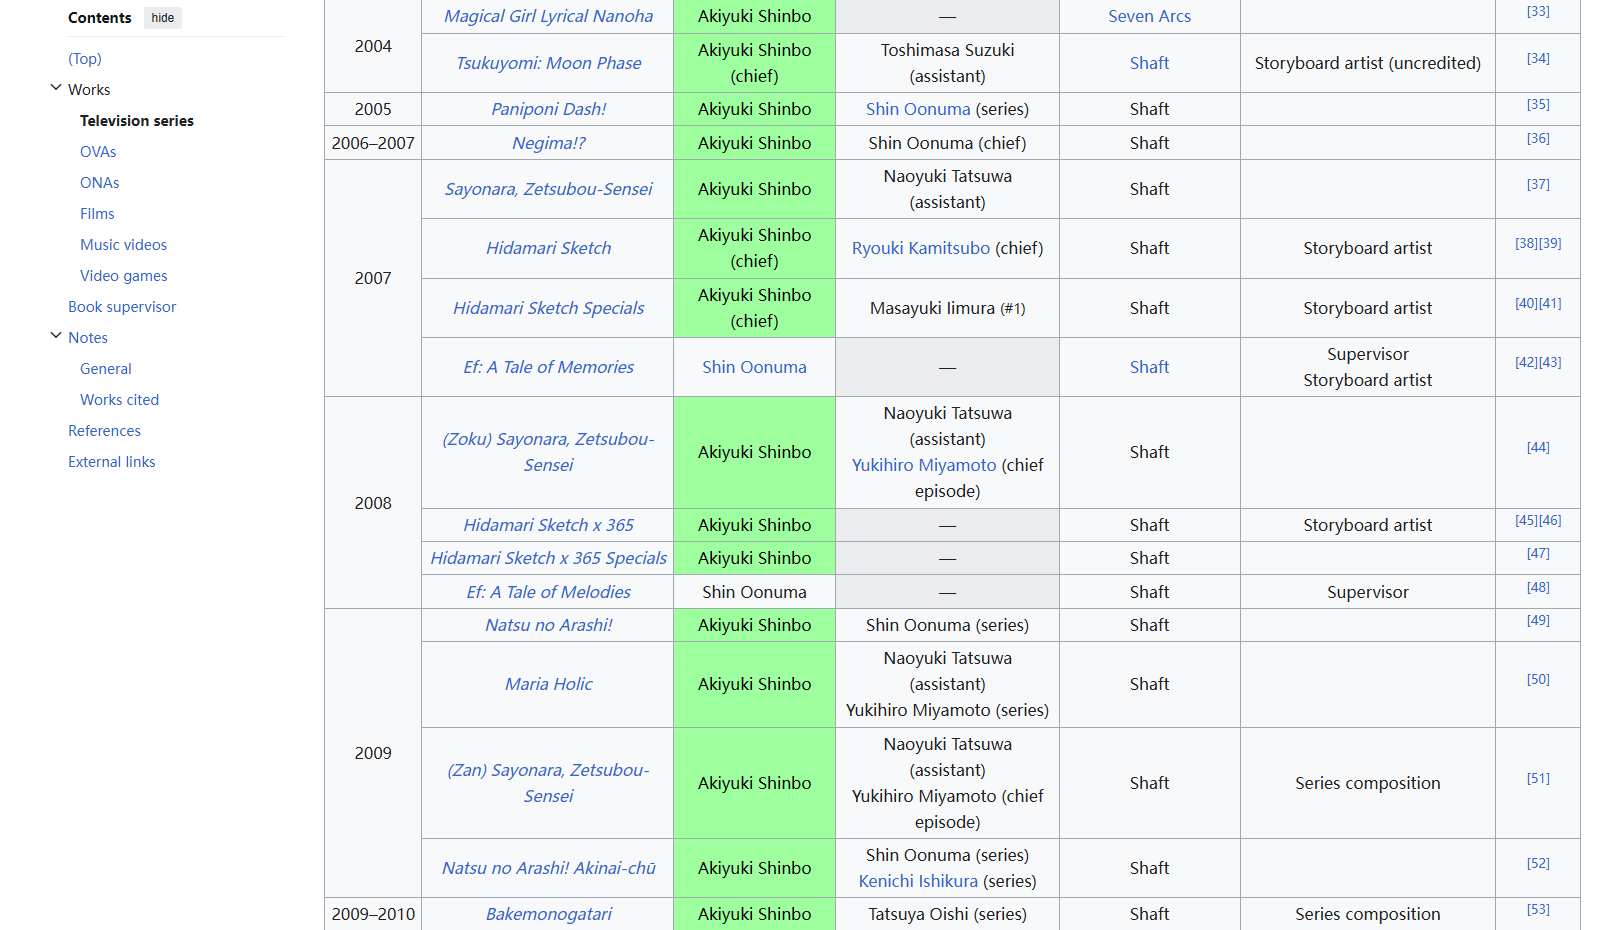Viewport: 1615px width, 930px height.
Task: Open Sayonara, Zetsubou-Sensei article
Action: (548, 189)
